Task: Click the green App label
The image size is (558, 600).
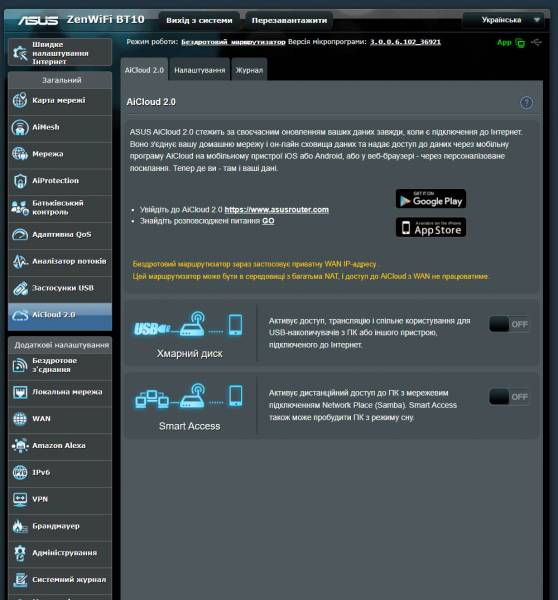Action: (x=504, y=42)
